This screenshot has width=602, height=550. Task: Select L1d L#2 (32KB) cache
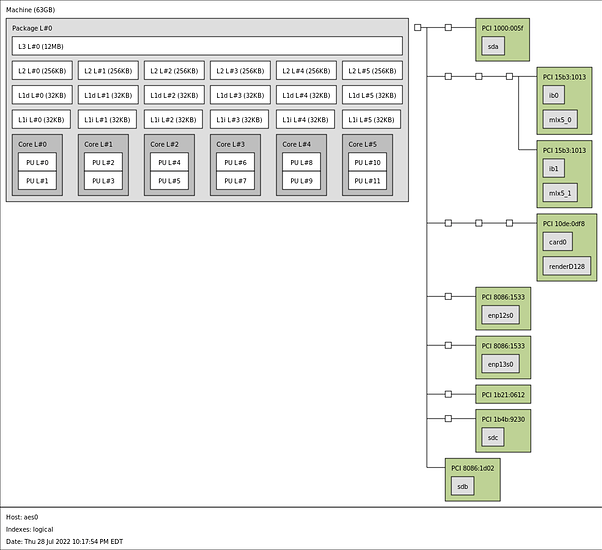point(174,95)
